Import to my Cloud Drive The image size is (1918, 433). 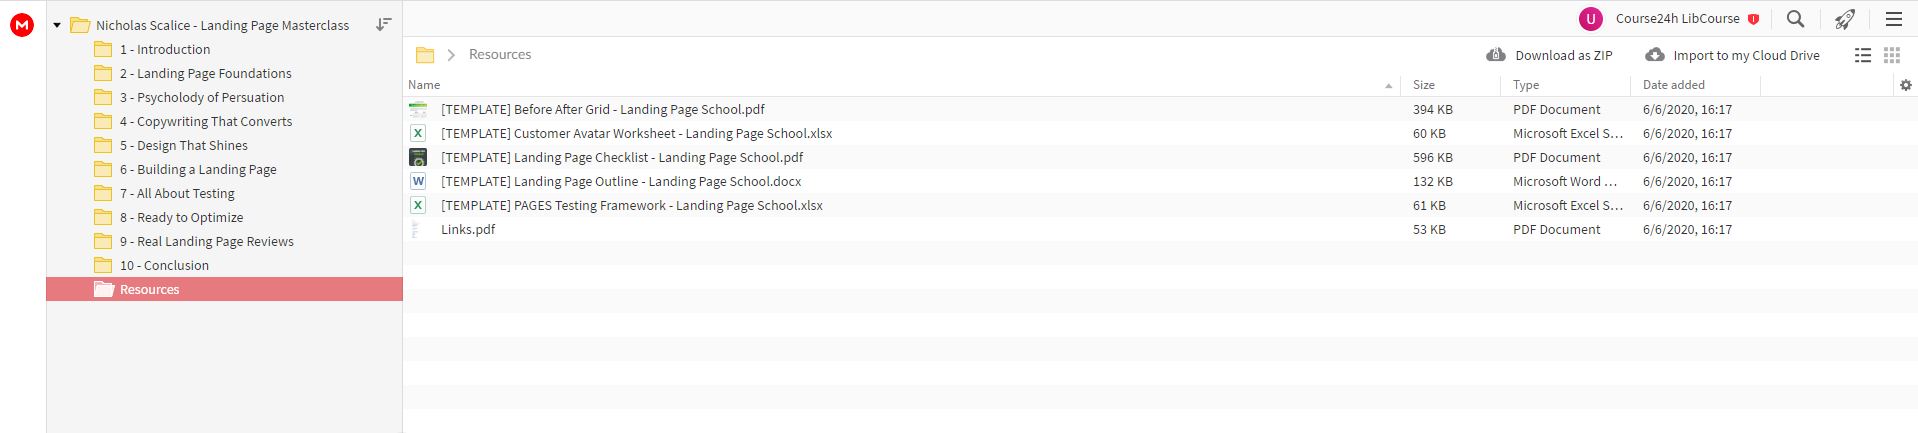(x=1733, y=55)
